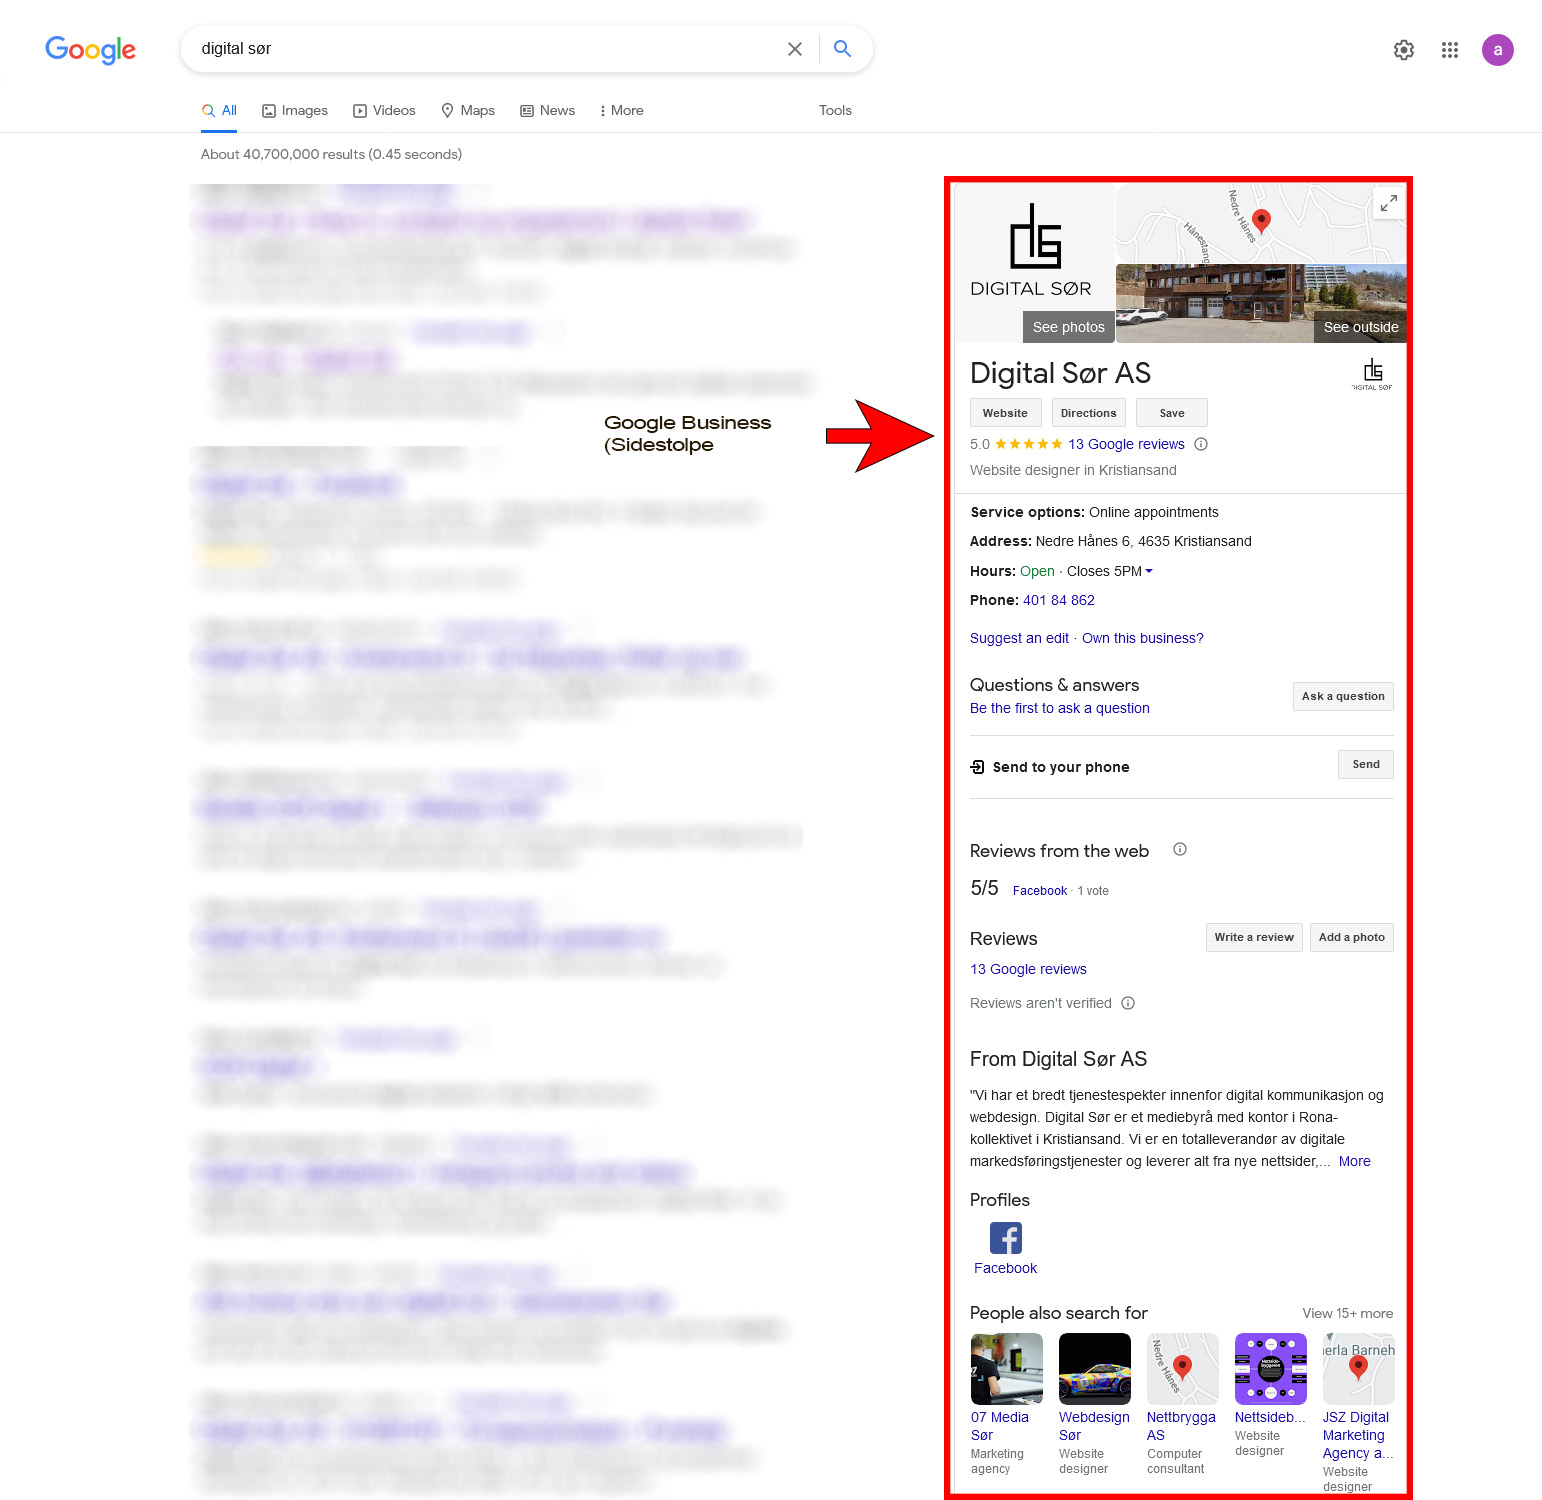Switch to the Images tab
The image size is (1542, 1500).
coord(295,111)
